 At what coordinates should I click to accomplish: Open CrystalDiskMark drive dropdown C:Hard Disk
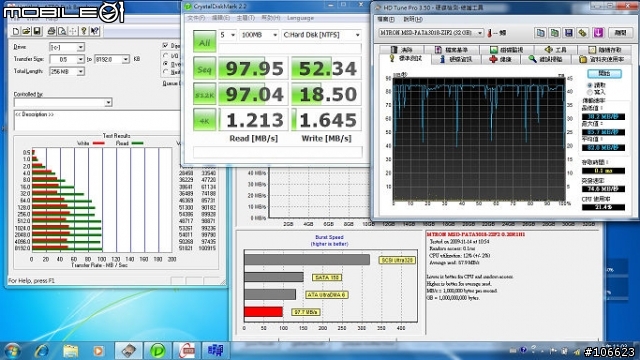coord(321,35)
